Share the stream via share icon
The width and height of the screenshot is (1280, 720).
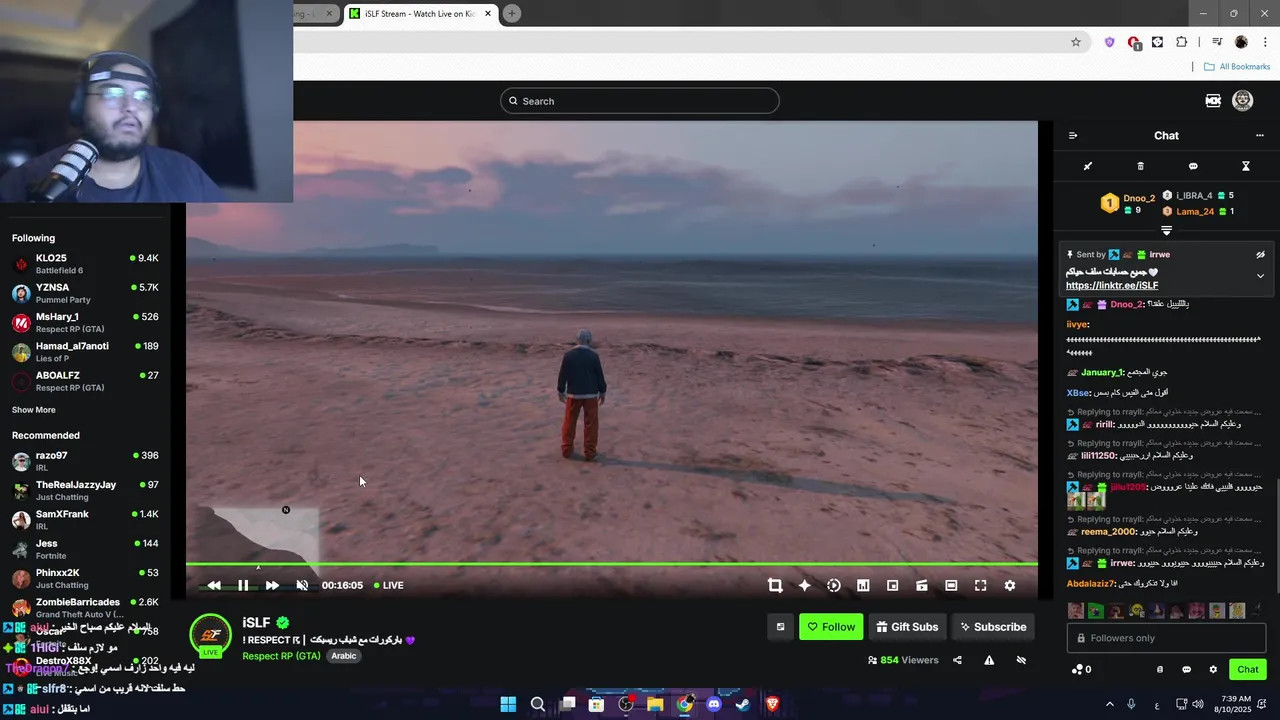pyautogui.click(x=958, y=660)
